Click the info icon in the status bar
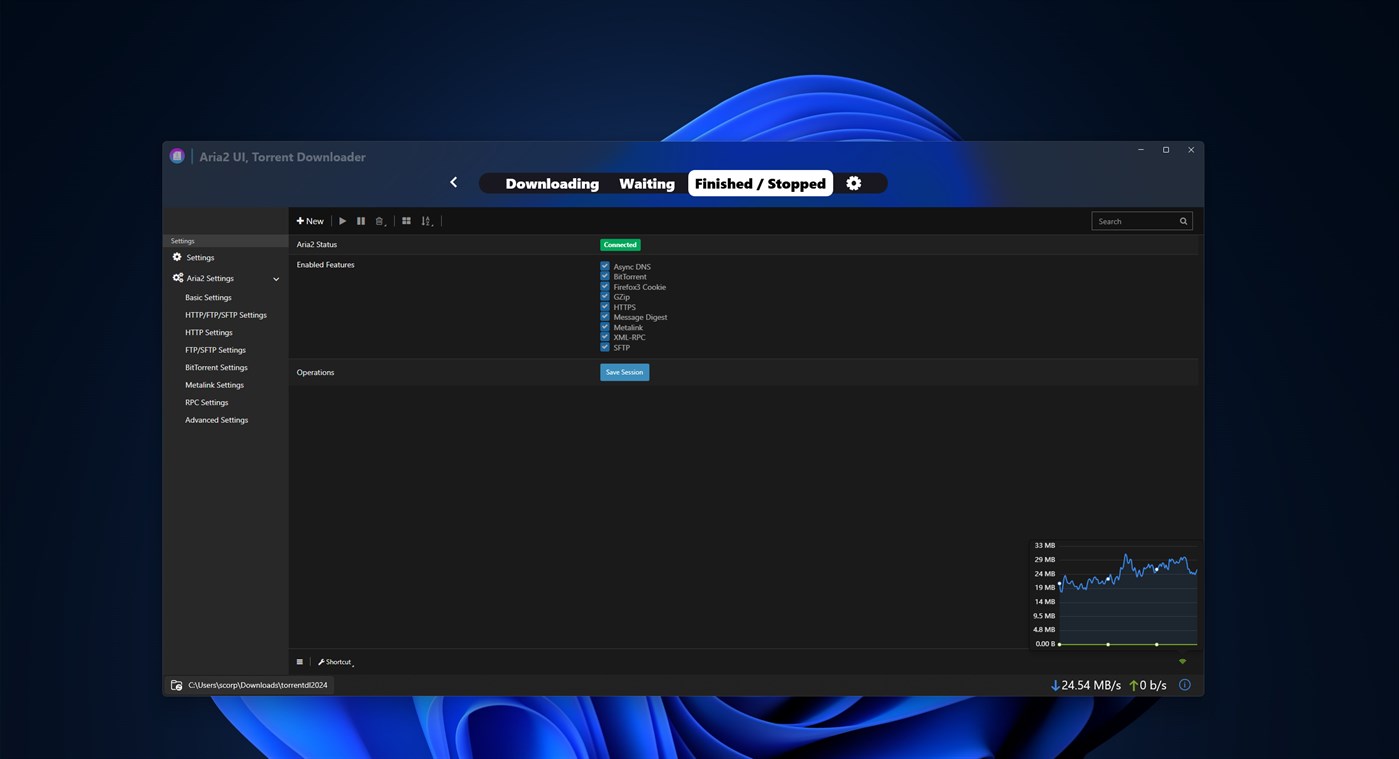Viewport: 1399px width, 759px height. click(1184, 684)
